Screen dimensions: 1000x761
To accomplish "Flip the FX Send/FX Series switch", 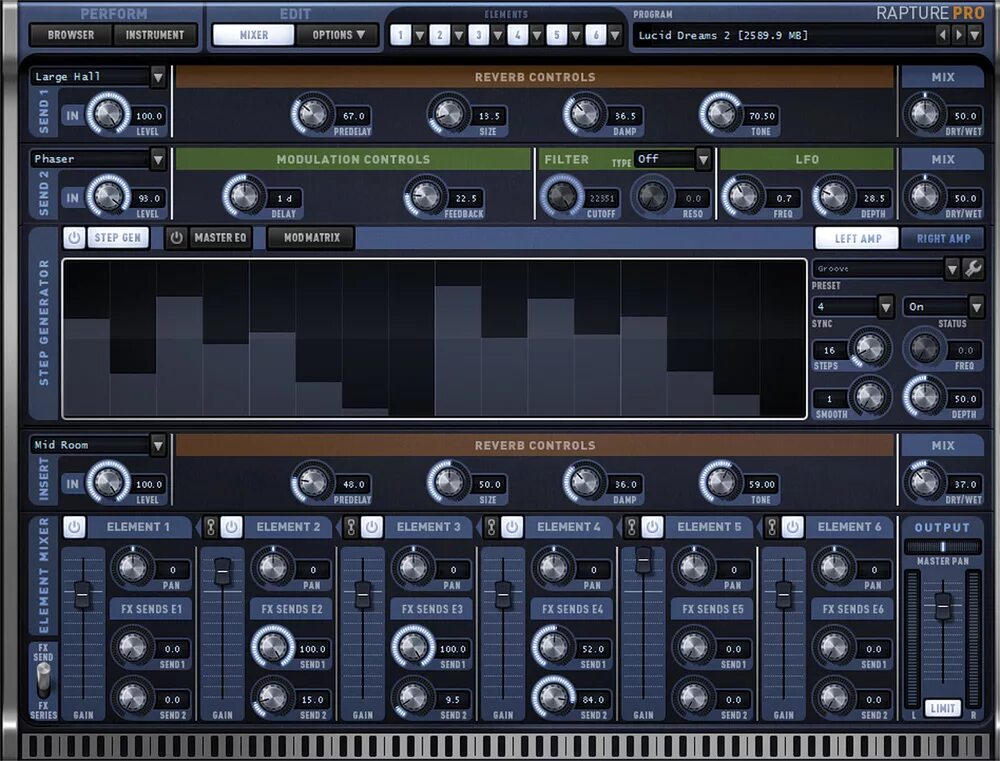I will pos(43,681).
